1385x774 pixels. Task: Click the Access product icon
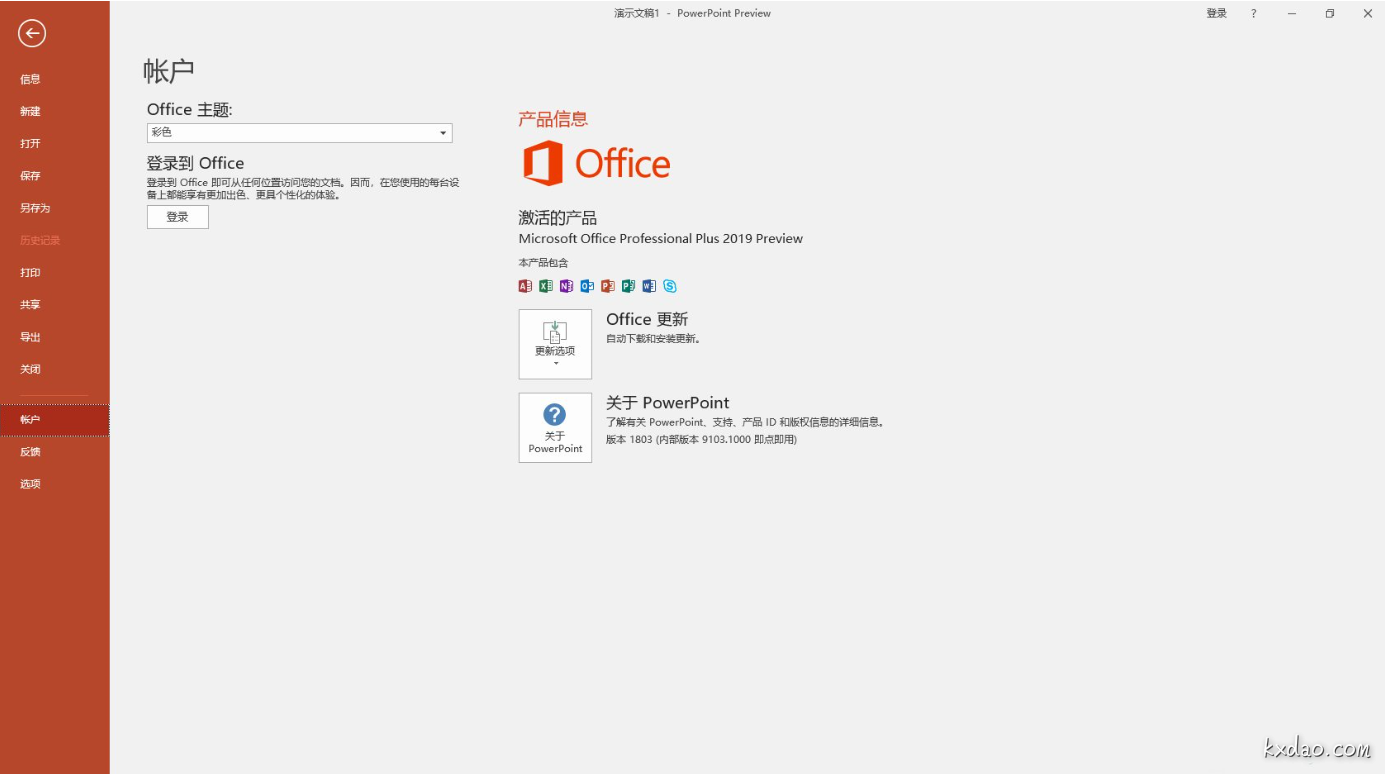(x=525, y=286)
